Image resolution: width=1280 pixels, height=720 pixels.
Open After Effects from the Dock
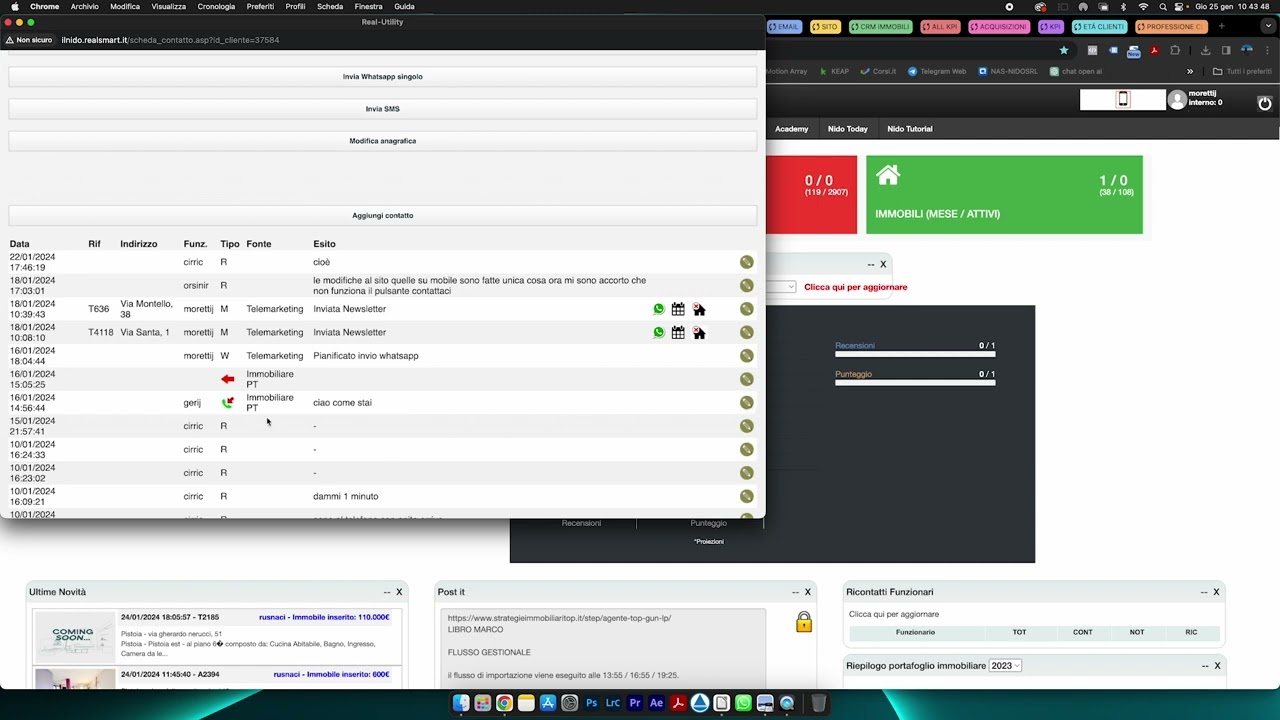pos(656,703)
